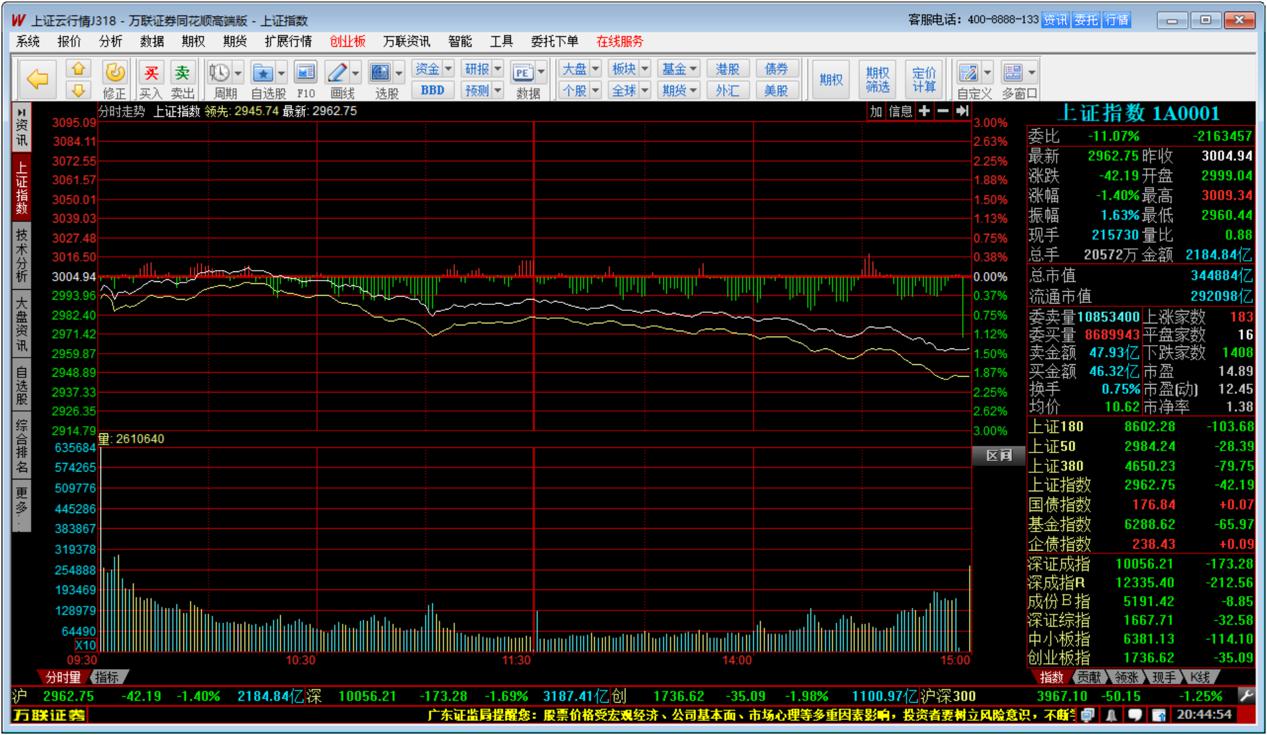
Task: Click the 期权筛选 button
Action: [x=877, y=79]
